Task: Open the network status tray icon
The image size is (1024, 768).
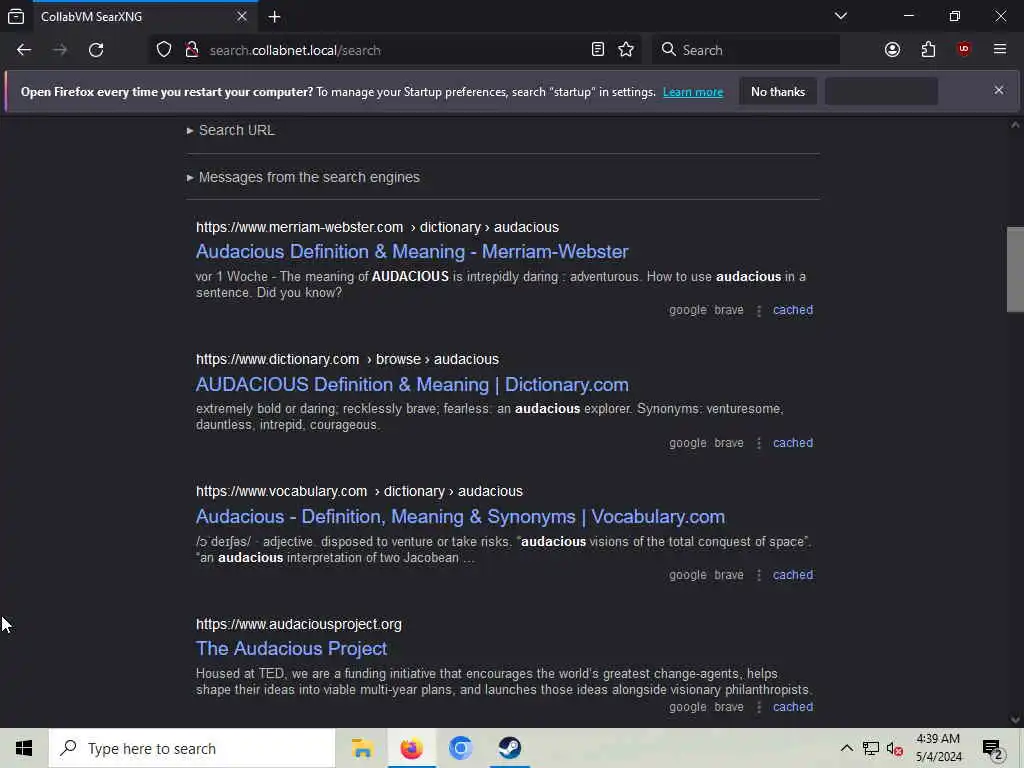Action: point(871,748)
